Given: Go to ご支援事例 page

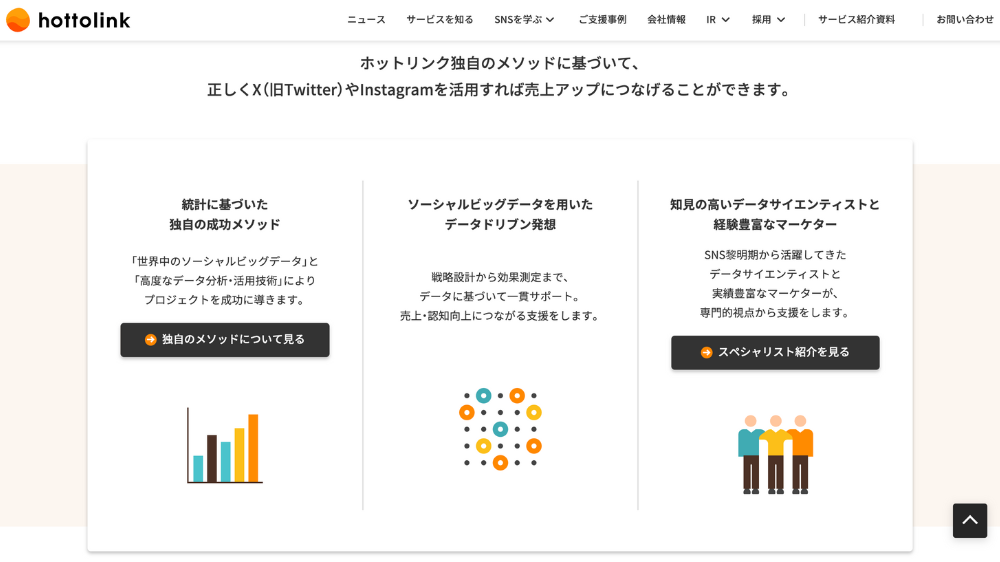Looking at the screenshot, I should [602, 20].
